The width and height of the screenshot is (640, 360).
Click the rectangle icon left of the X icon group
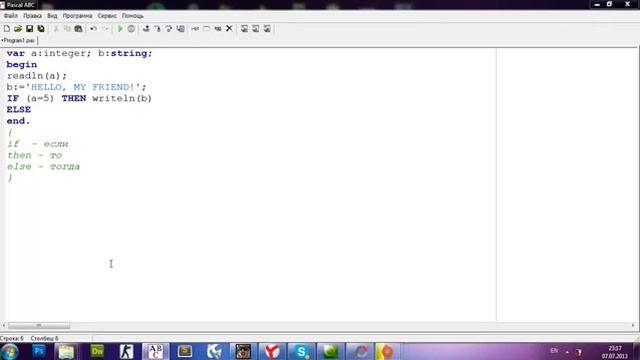(x=207, y=29)
